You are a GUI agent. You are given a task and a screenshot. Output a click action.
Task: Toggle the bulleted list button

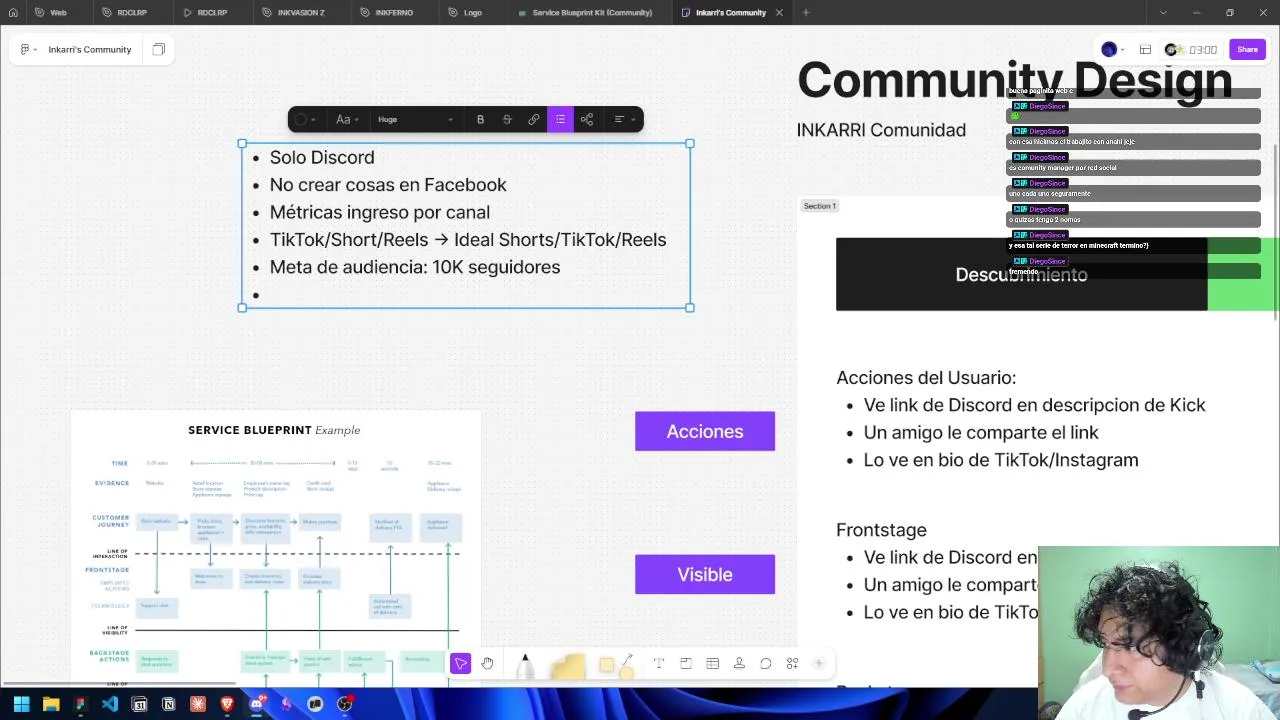(x=560, y=119)
